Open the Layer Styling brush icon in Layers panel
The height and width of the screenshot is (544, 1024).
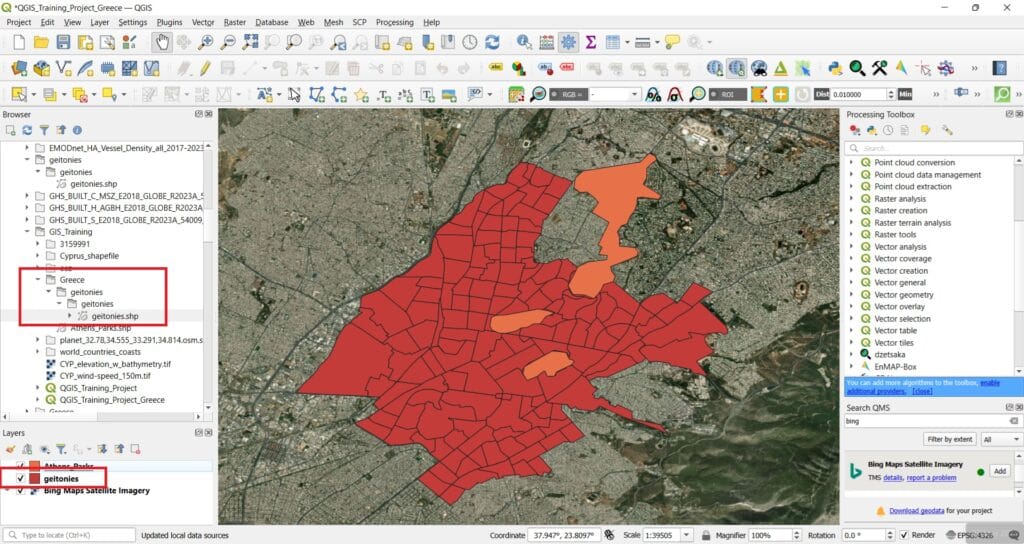pyautogui.click(x=10, y=449)
